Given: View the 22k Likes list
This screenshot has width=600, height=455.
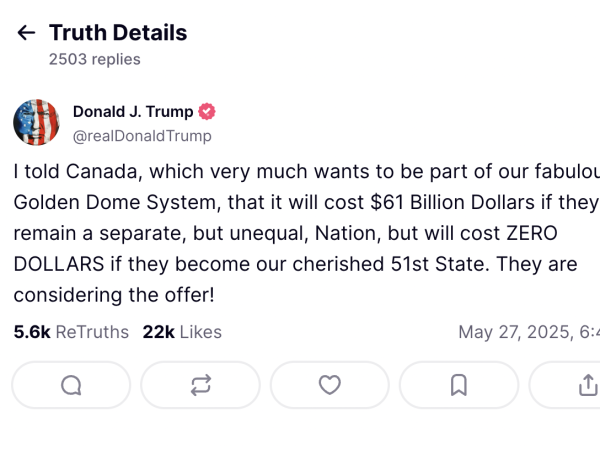Looking at the screenshot, I should 182,332.
